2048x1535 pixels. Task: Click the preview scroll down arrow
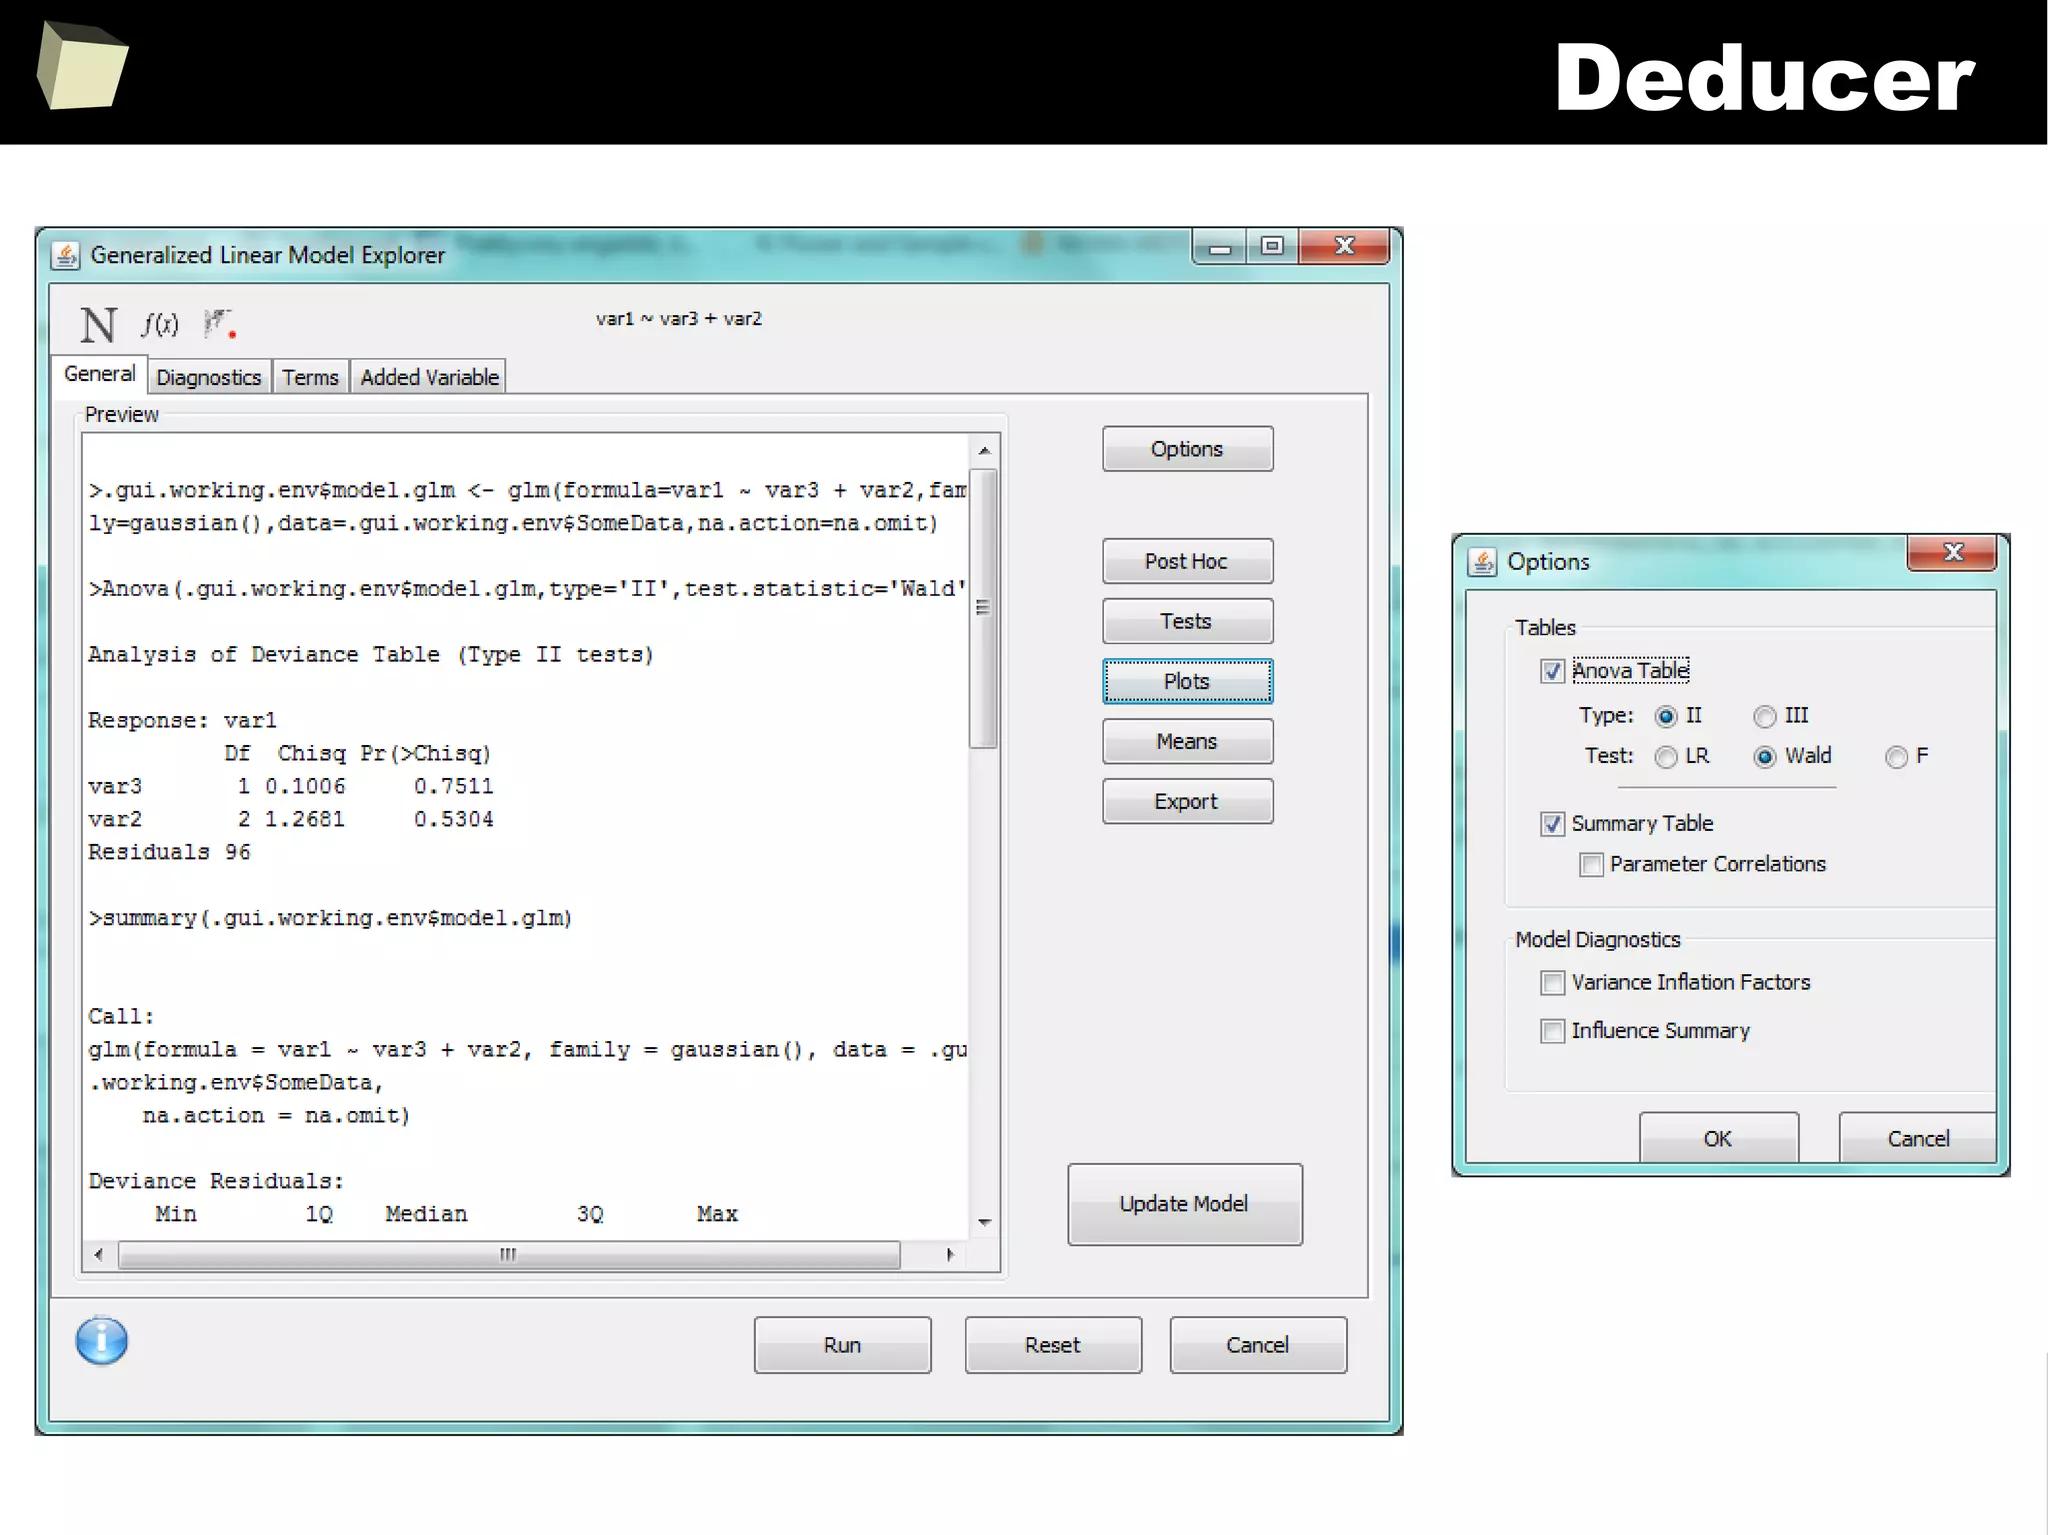984,1222
